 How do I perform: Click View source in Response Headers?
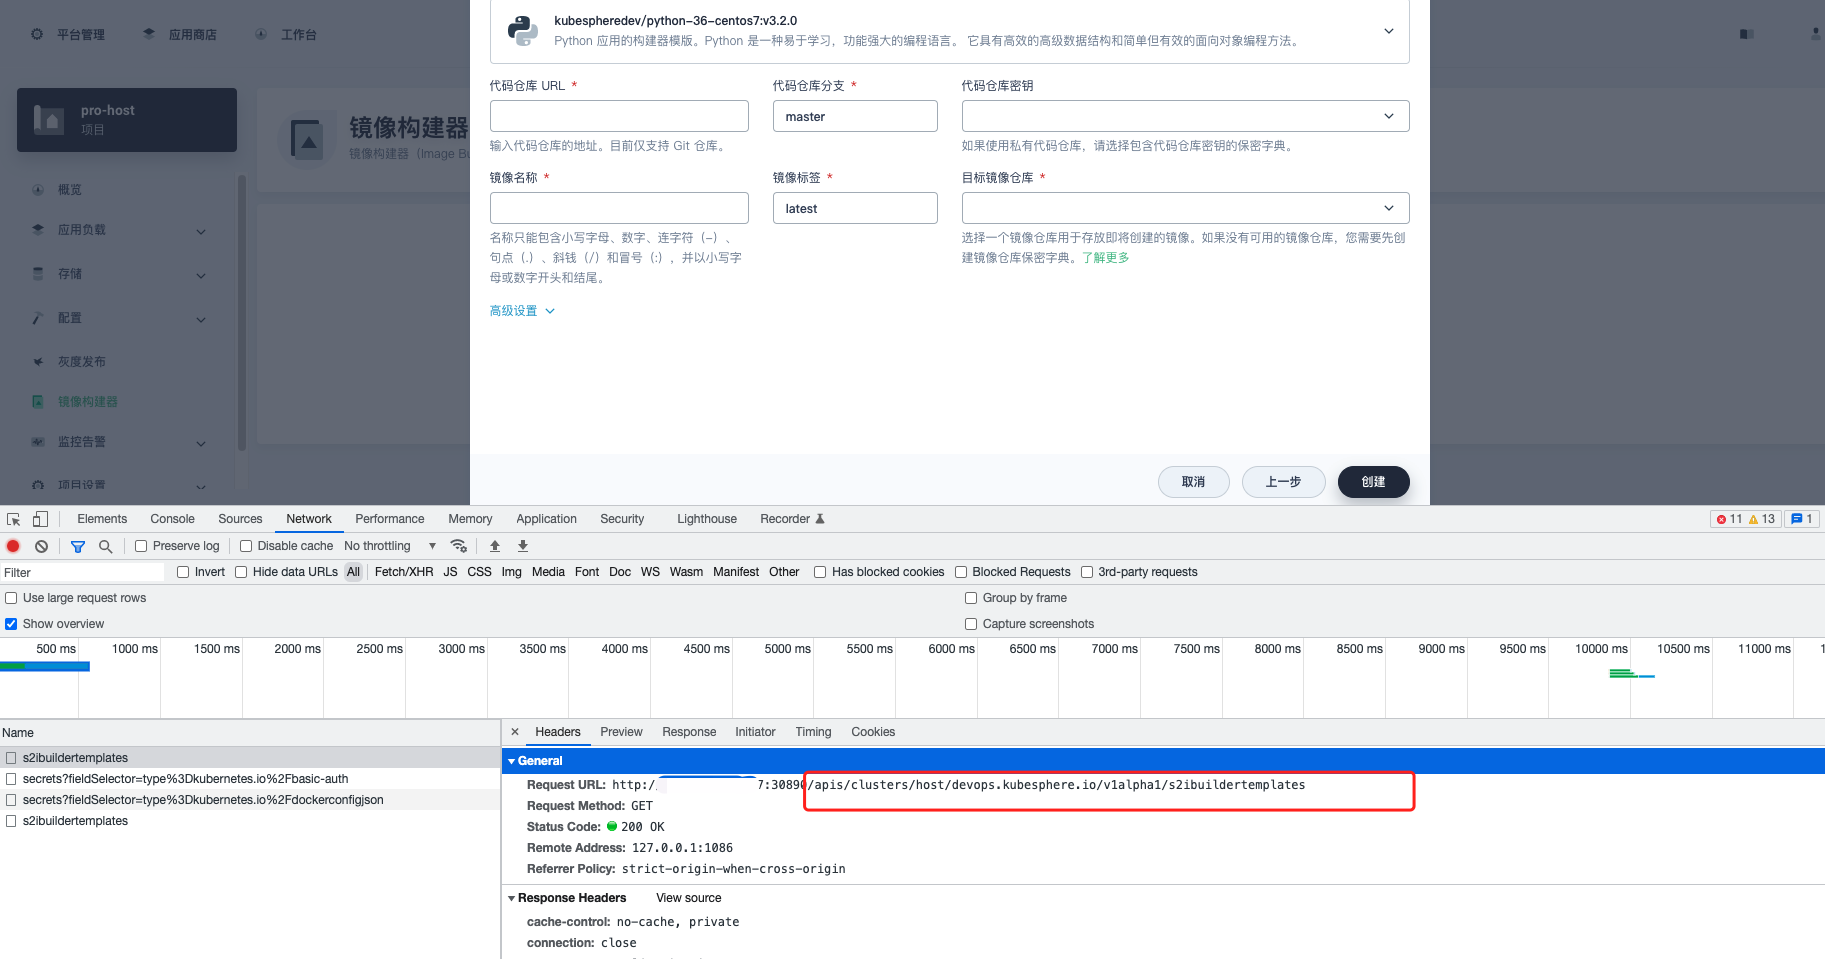point(688,898)
